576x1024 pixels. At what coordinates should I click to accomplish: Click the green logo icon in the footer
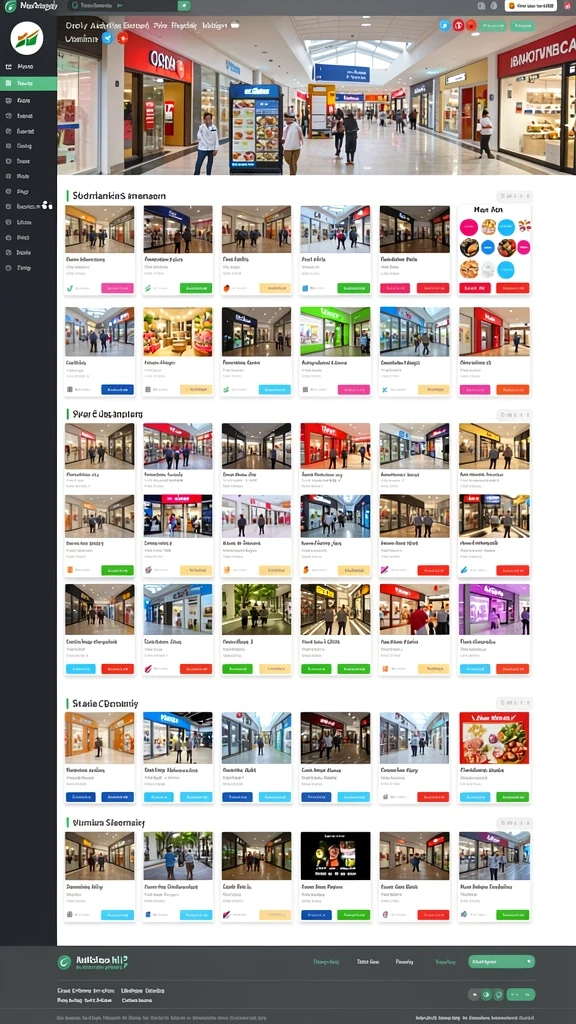pos(64,962)
